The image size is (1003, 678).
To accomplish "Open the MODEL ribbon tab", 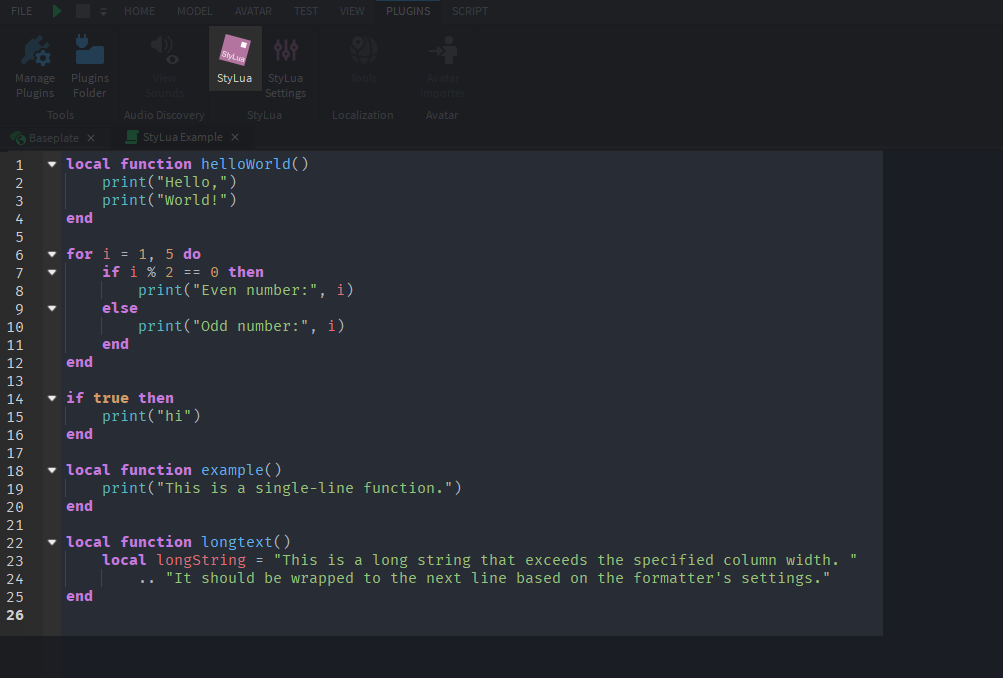I will [x=194, y=11].
